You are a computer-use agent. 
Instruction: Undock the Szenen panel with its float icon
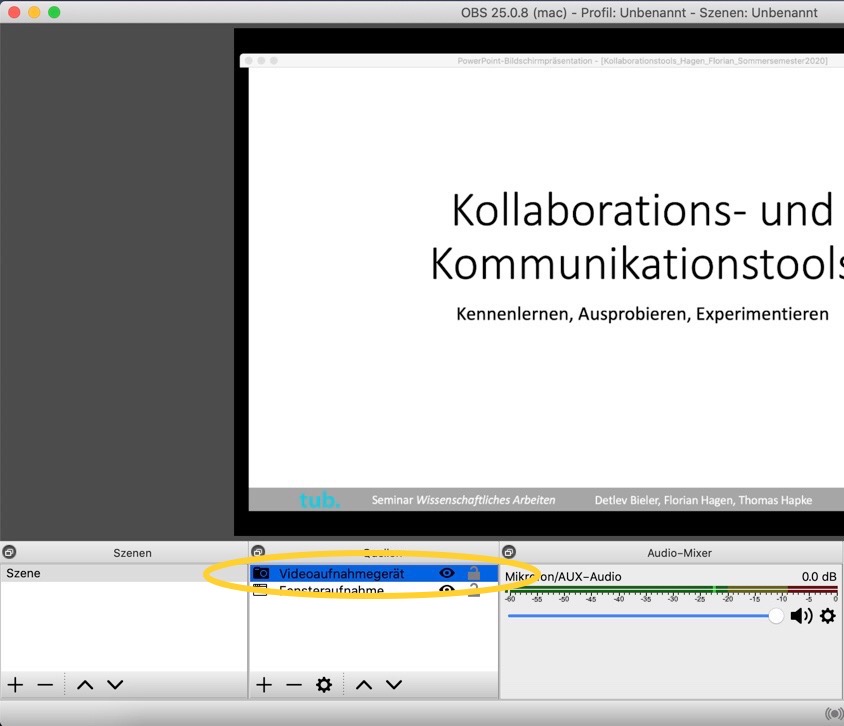pos(9,552)
